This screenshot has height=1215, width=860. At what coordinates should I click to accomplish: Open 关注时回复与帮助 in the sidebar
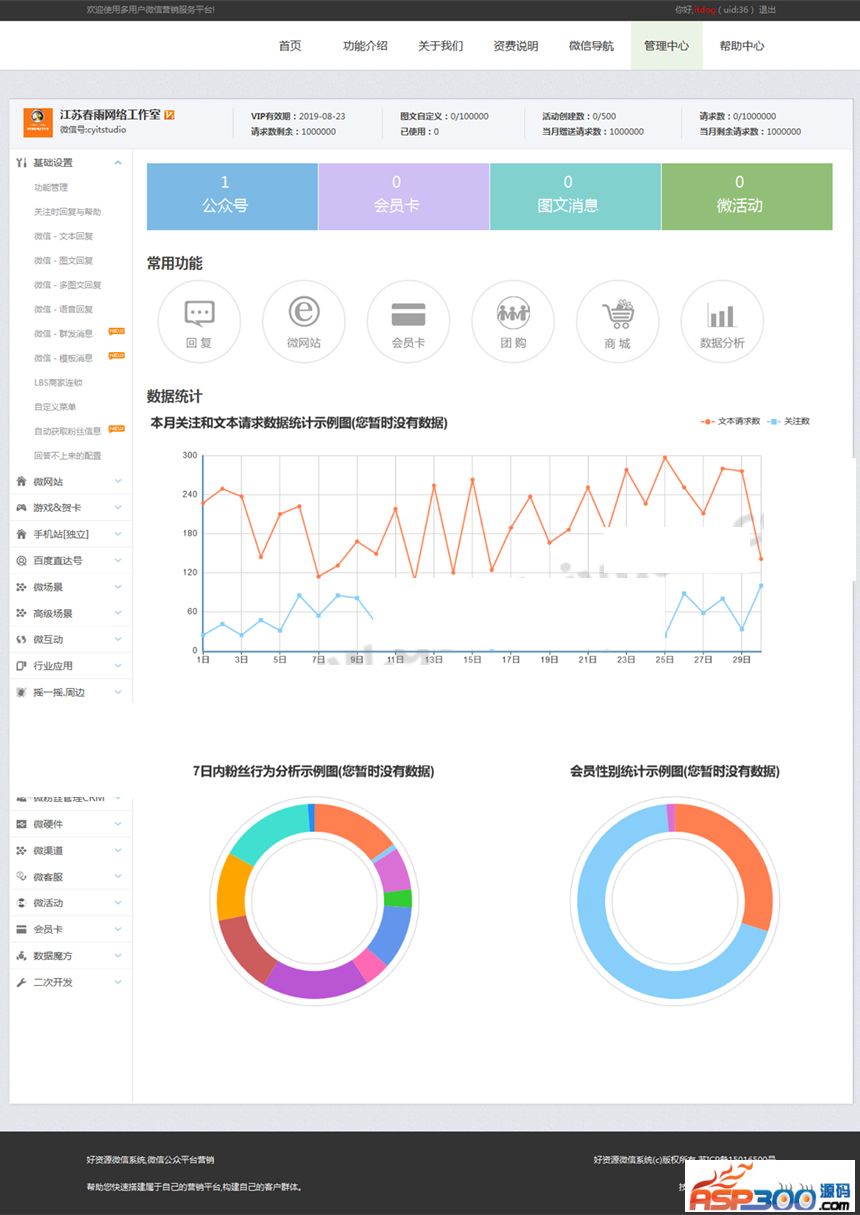[67, 212]
